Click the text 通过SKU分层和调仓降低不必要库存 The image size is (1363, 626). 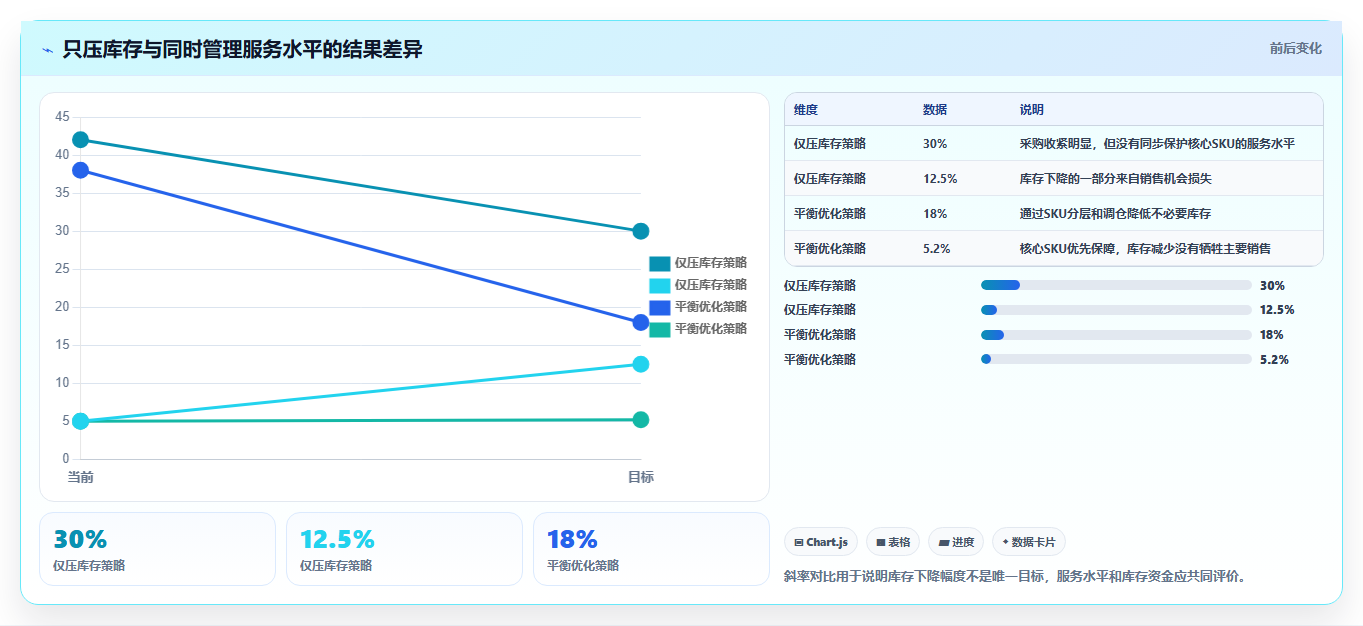1115,214
